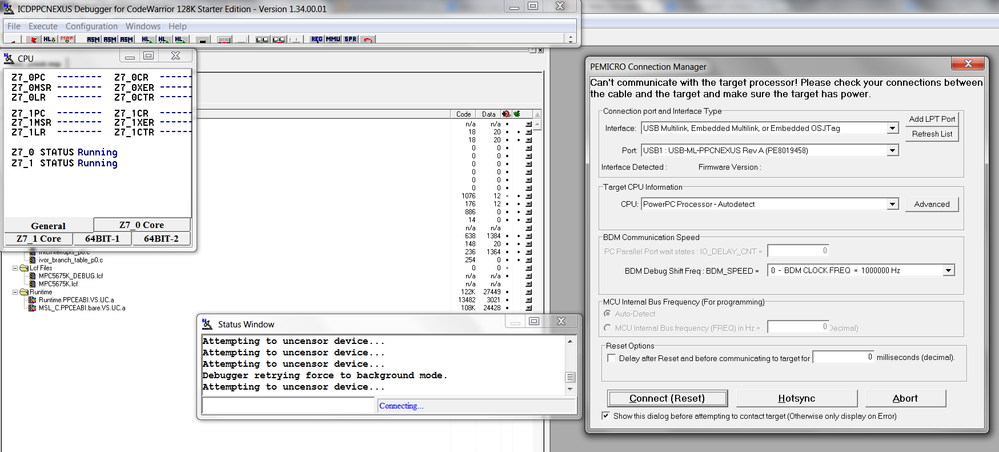The image size is (999, 452).
Task: Click the popup icon on the 13482 3021 row
Action: pos(529,300)
